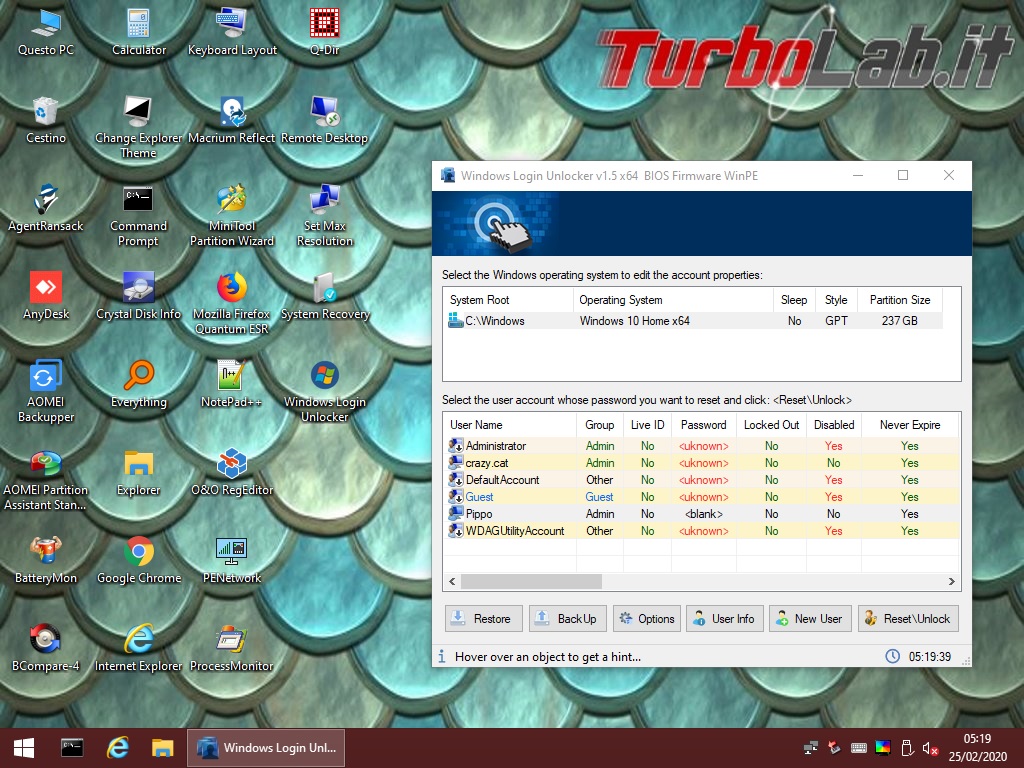Screen dimensions: 1024x768
Task: Click Windows Login Unlocker taskbar button
Action: tap(266, 748)
